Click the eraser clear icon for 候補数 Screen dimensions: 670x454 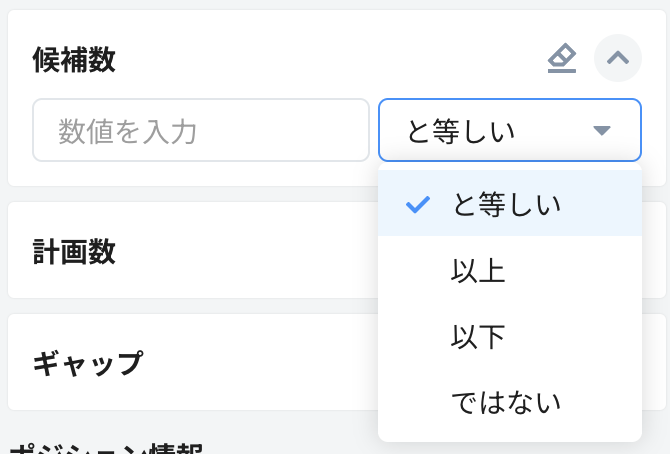pyautogui.click(x=562, y=59)
